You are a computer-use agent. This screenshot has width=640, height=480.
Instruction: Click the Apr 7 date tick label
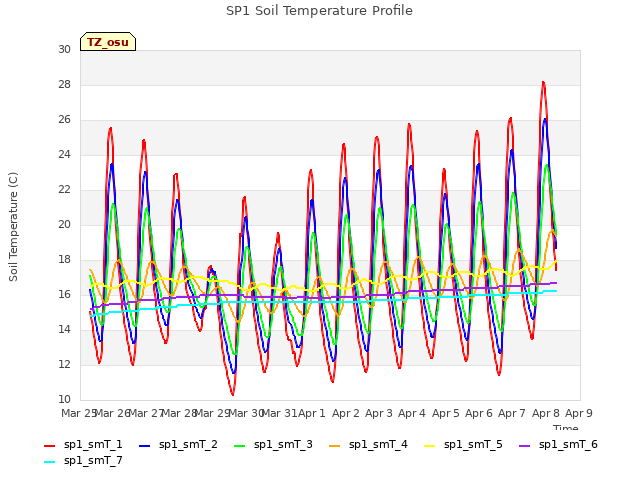click(512, 413)
